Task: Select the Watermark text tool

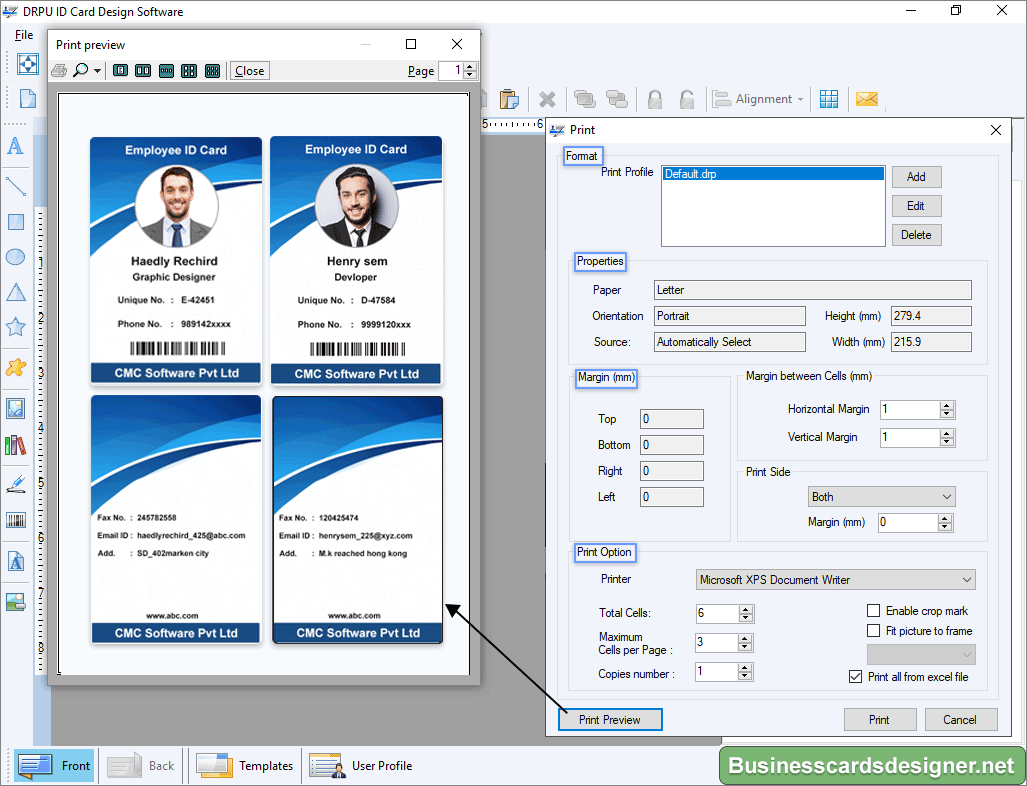Action: click(16, 561)
